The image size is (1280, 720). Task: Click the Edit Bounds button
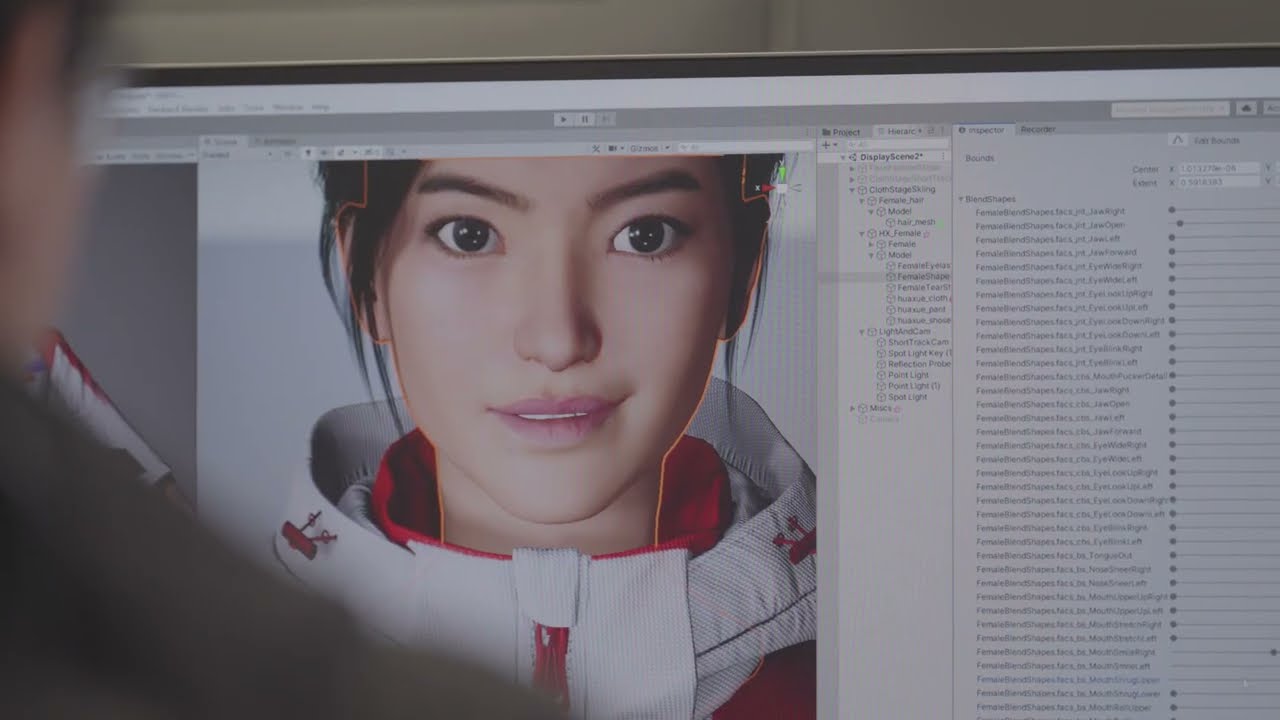1215,140
